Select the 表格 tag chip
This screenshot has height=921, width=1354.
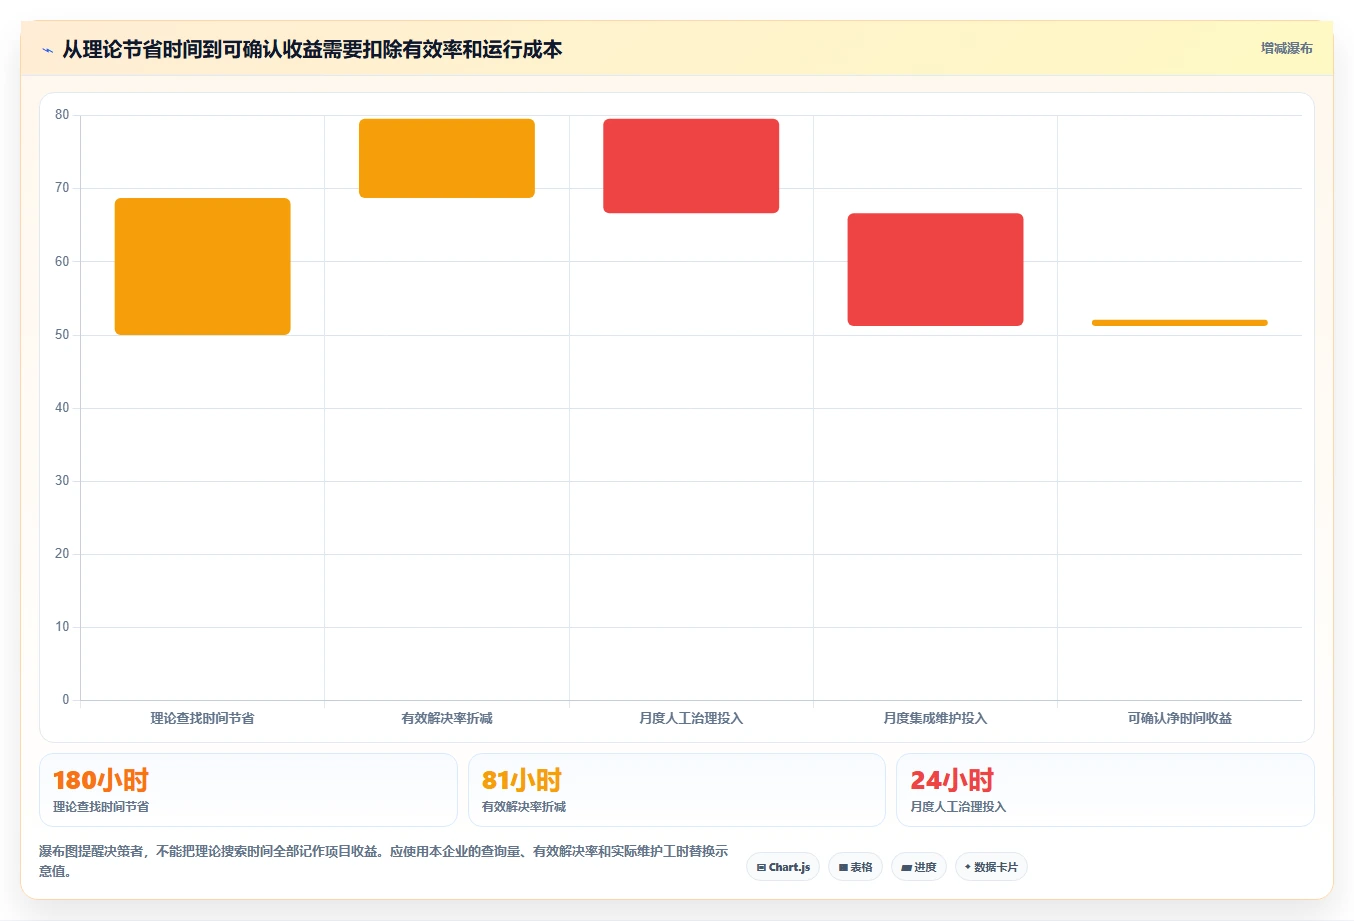855,867
